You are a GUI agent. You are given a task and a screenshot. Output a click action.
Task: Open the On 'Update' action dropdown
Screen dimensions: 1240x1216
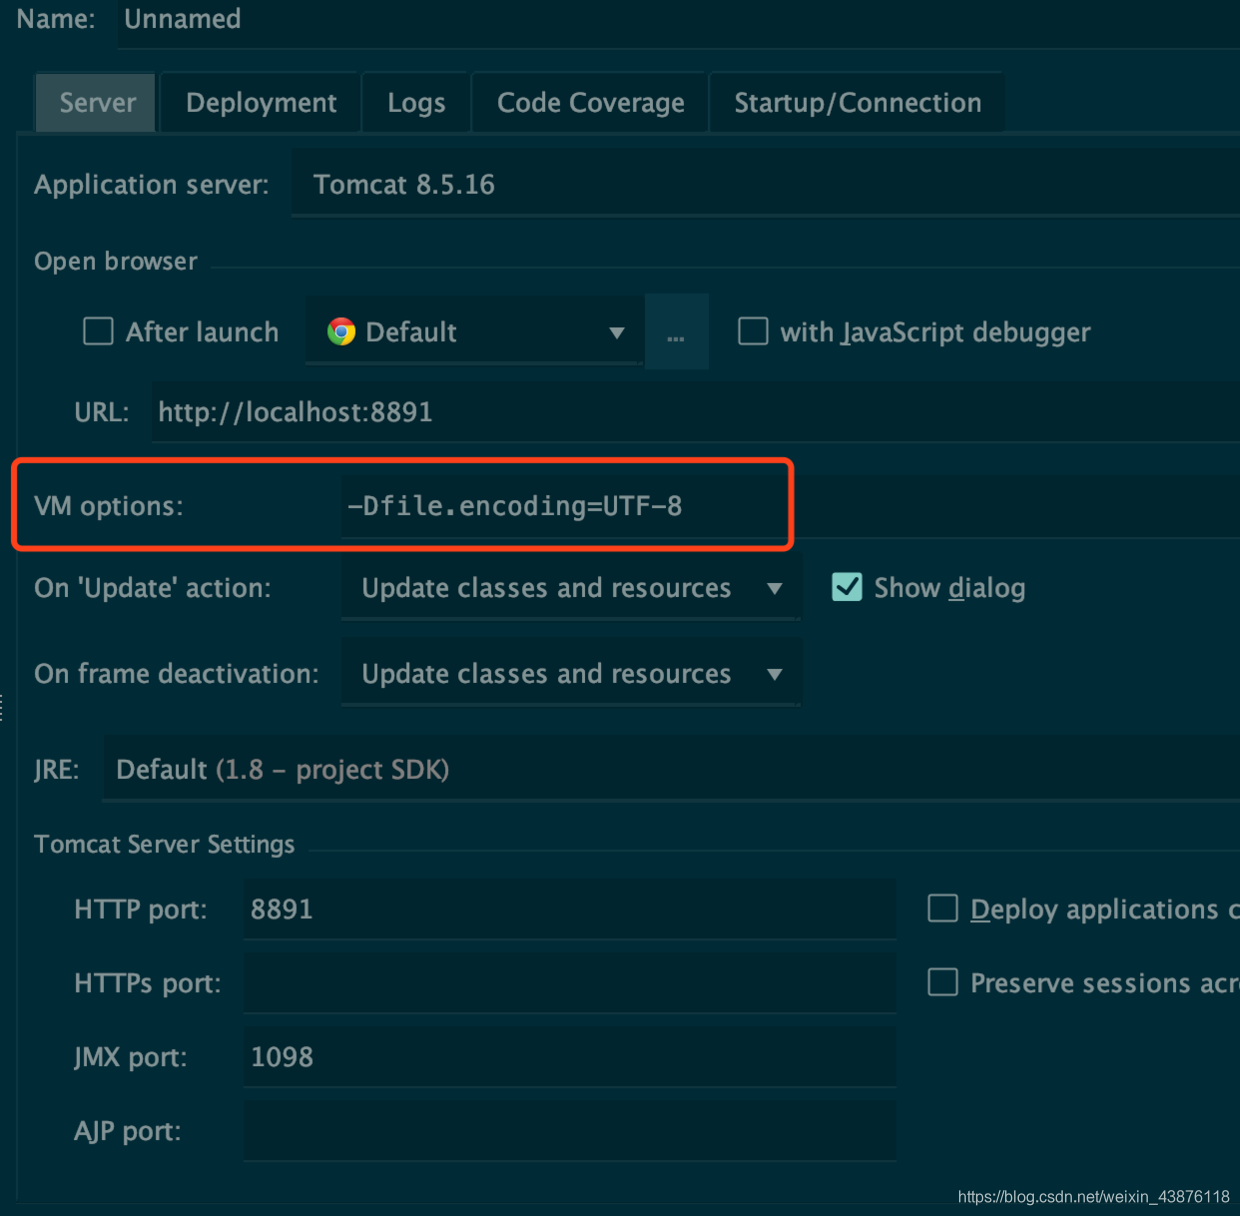(x=571, y=588)
